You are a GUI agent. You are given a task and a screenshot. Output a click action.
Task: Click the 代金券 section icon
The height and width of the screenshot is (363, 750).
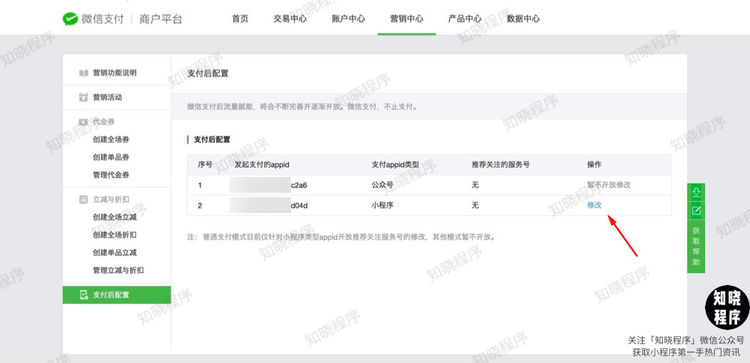83,122
